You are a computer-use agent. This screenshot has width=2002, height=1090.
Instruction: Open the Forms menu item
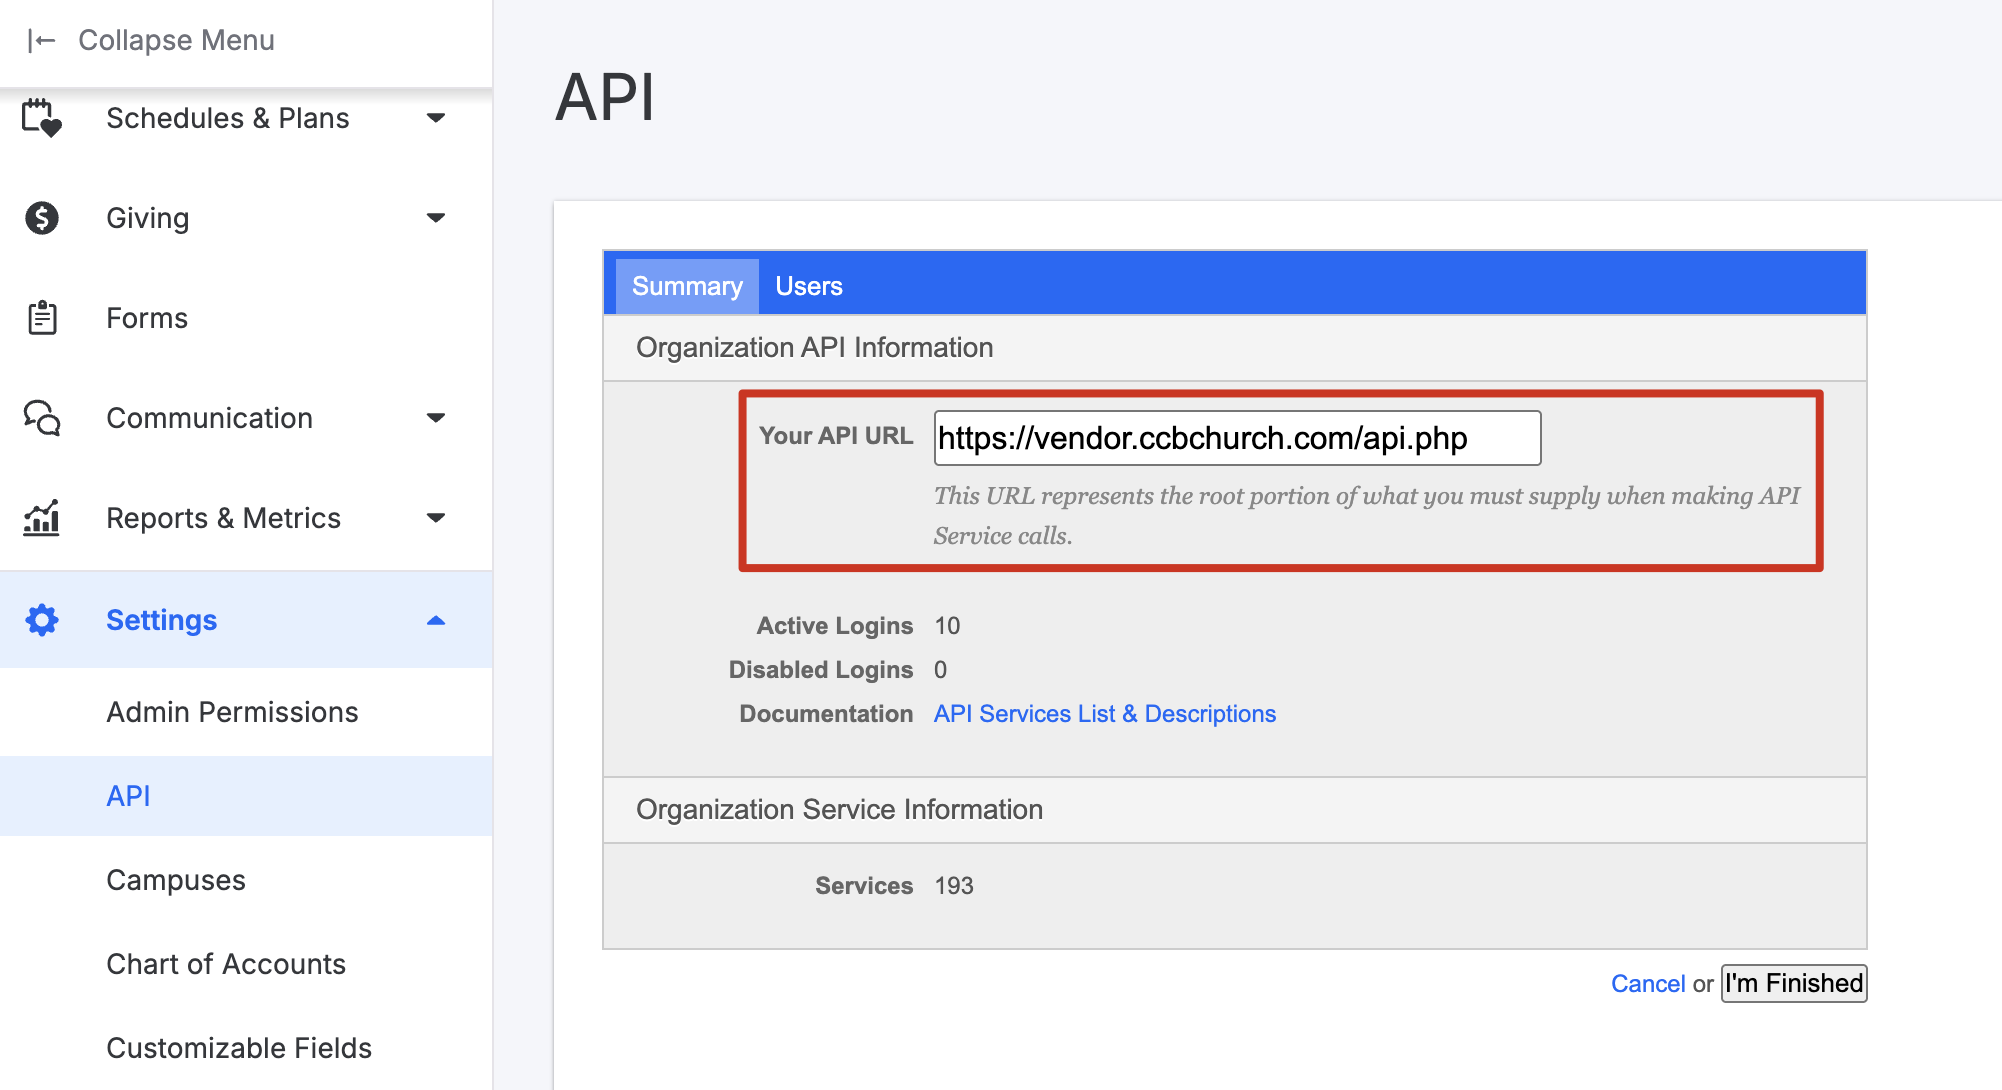coord(147,318)
